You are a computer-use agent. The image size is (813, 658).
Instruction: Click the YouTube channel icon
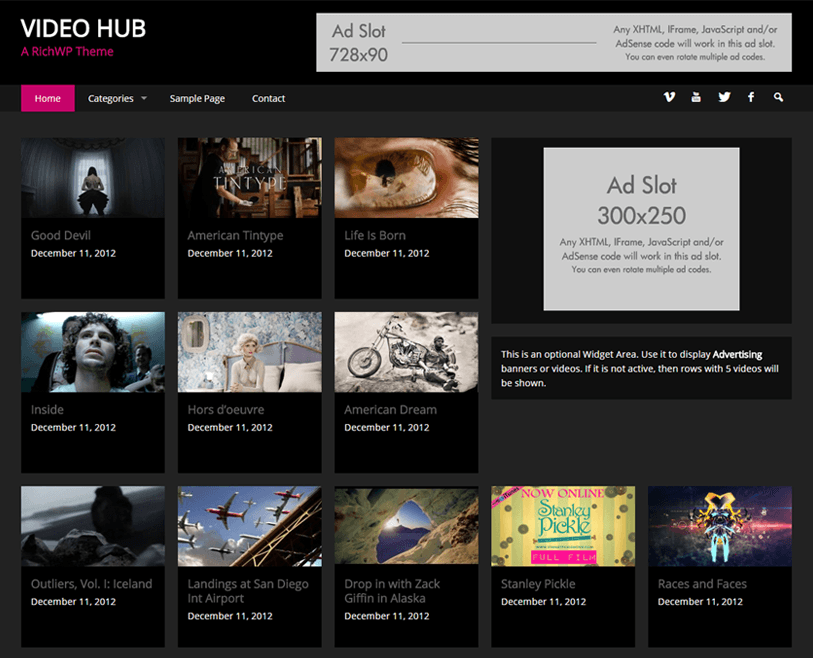click(x=696, y=97)
